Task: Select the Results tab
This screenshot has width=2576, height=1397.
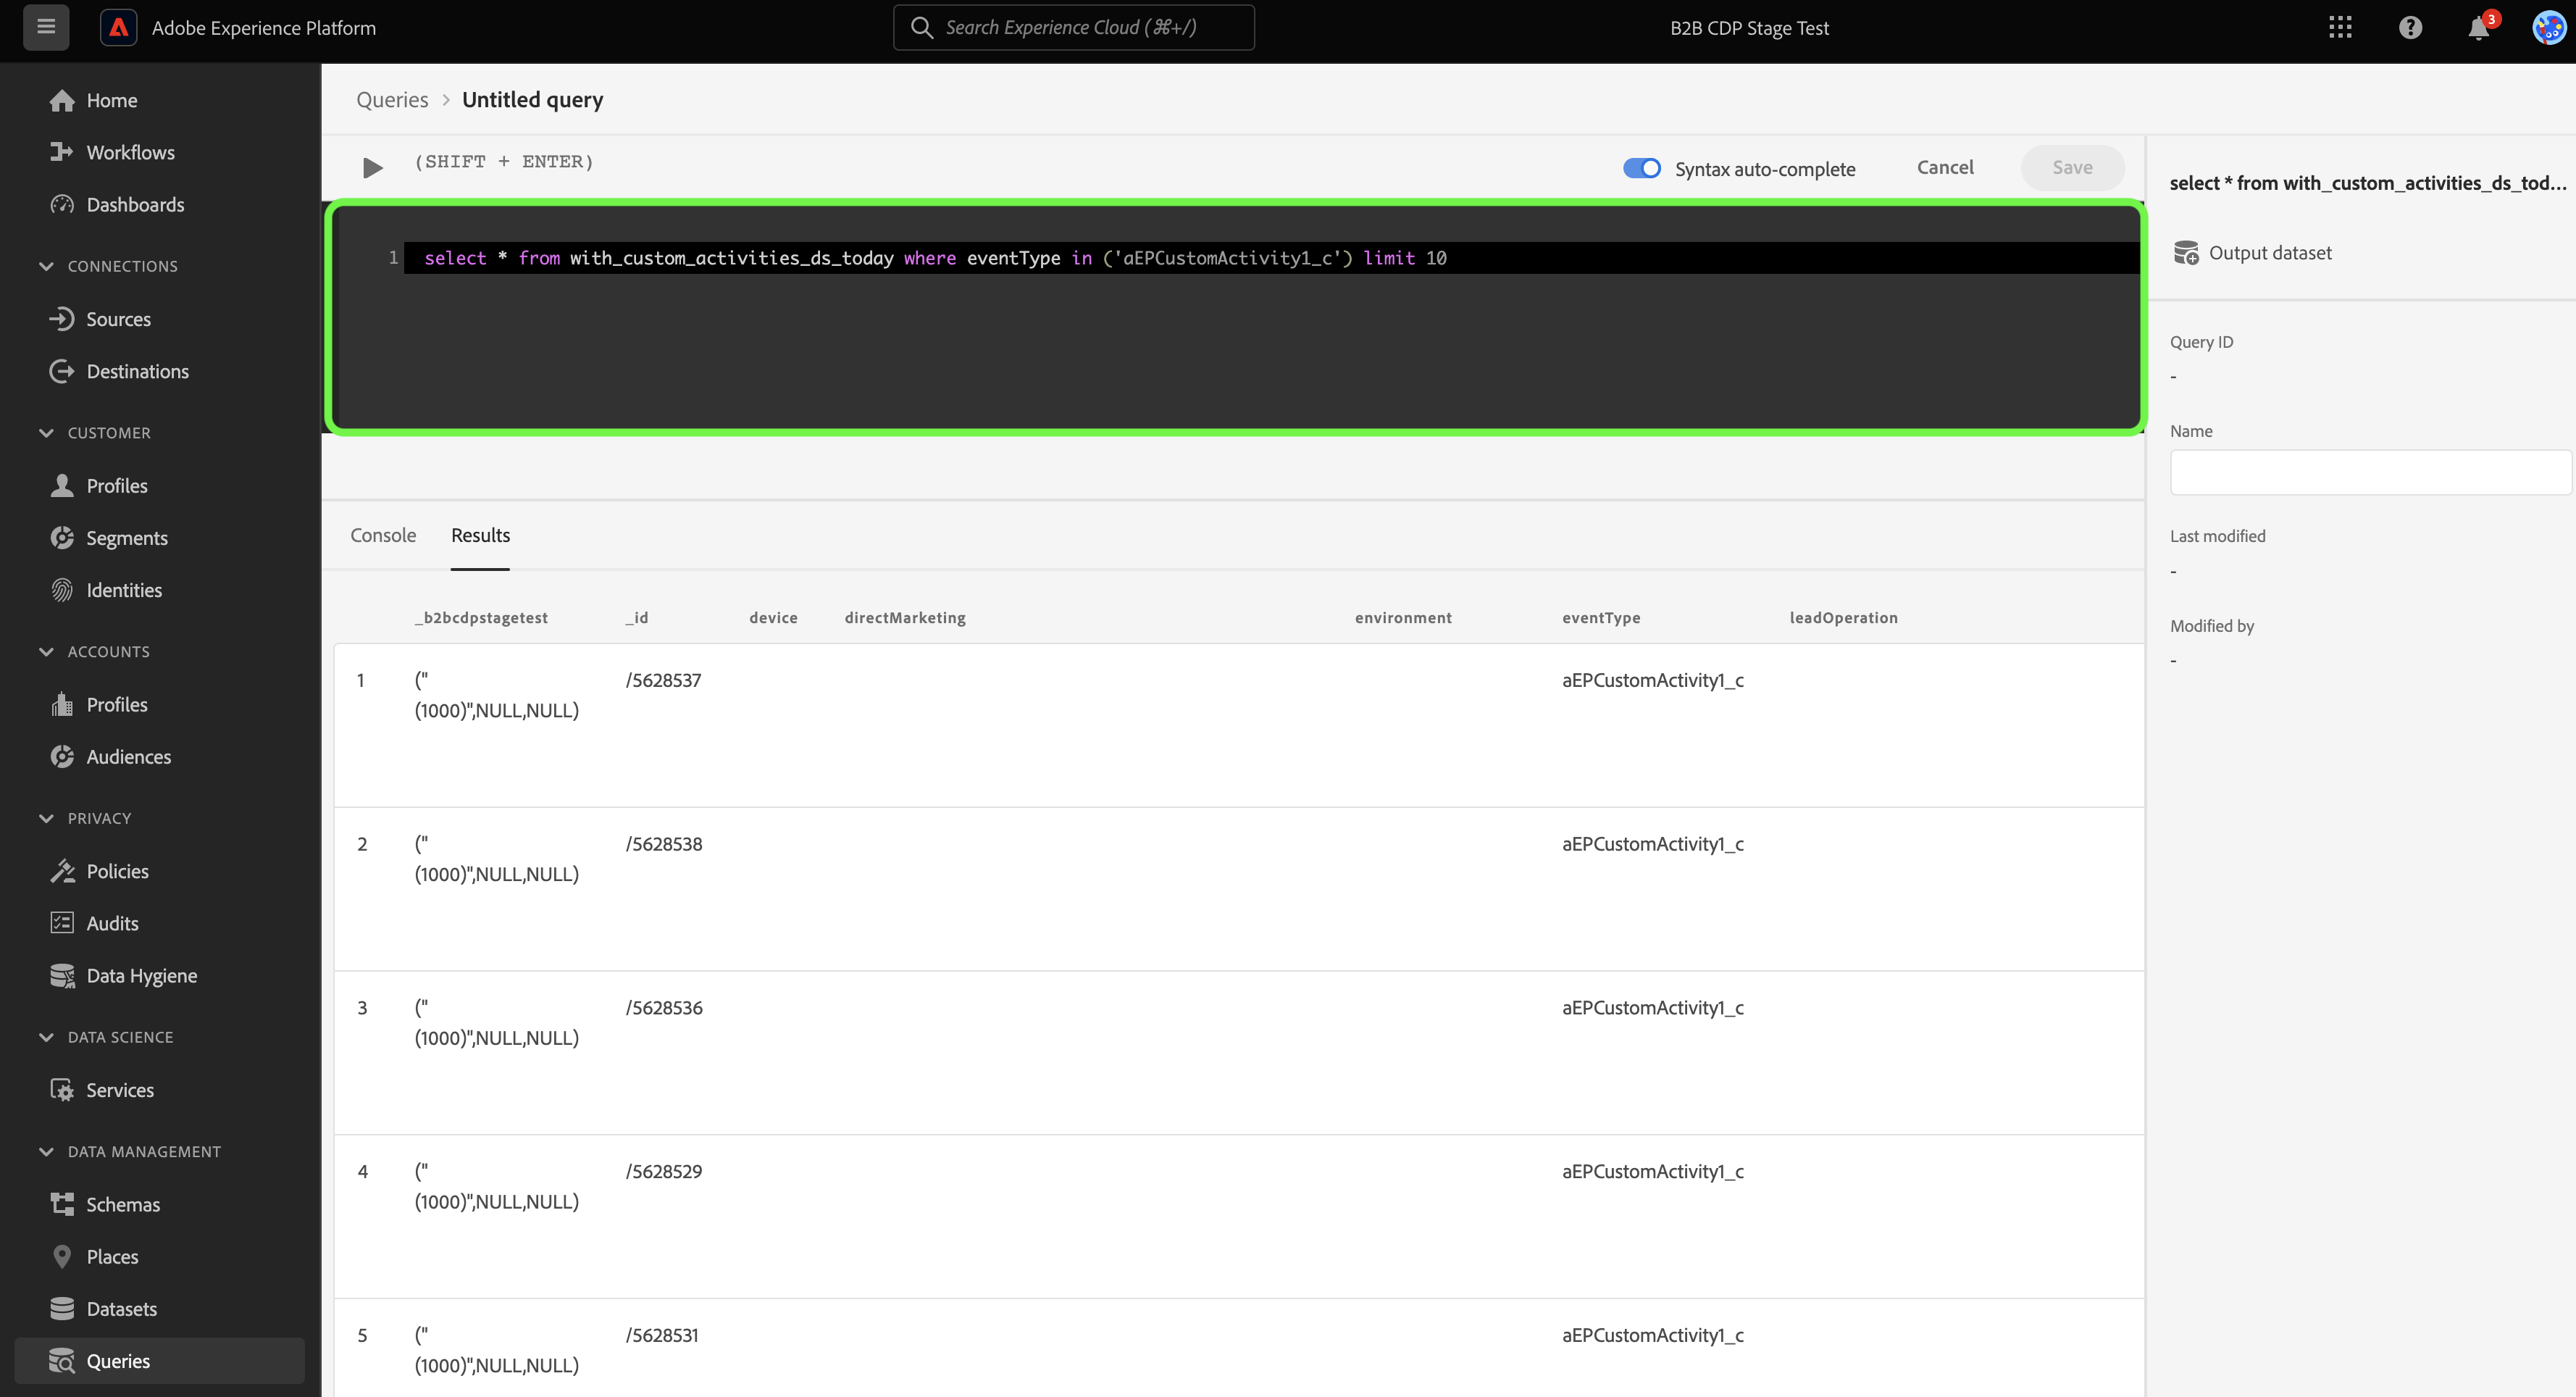Action: [x=480, y=535]
